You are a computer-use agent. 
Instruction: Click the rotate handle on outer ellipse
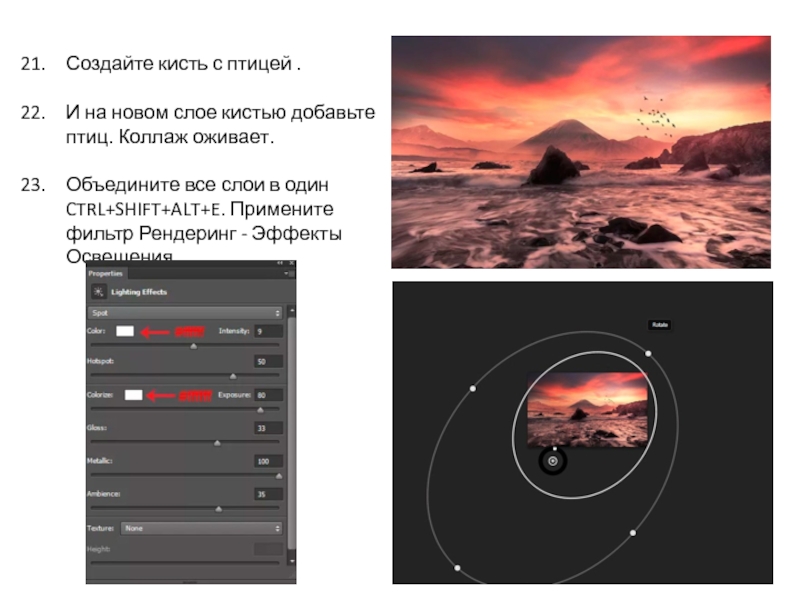[x=648, y=353]
